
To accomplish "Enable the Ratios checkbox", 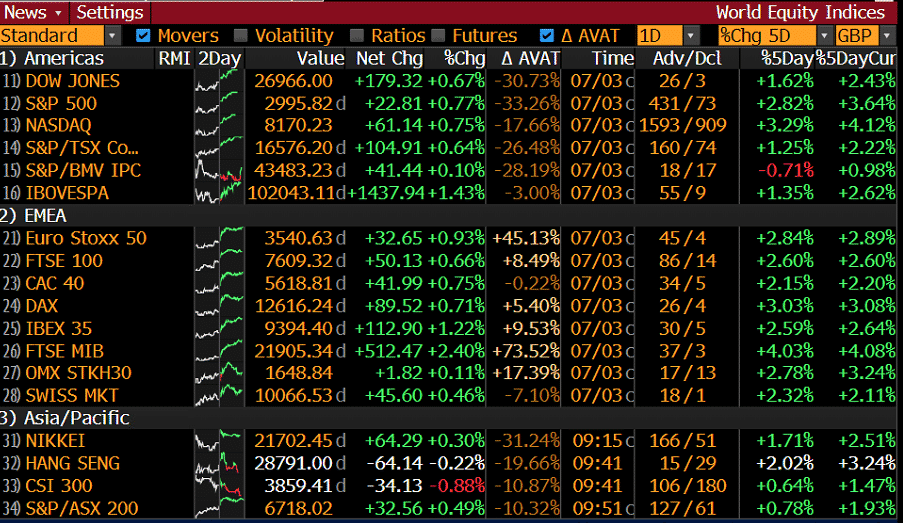I will coord(357,36).
